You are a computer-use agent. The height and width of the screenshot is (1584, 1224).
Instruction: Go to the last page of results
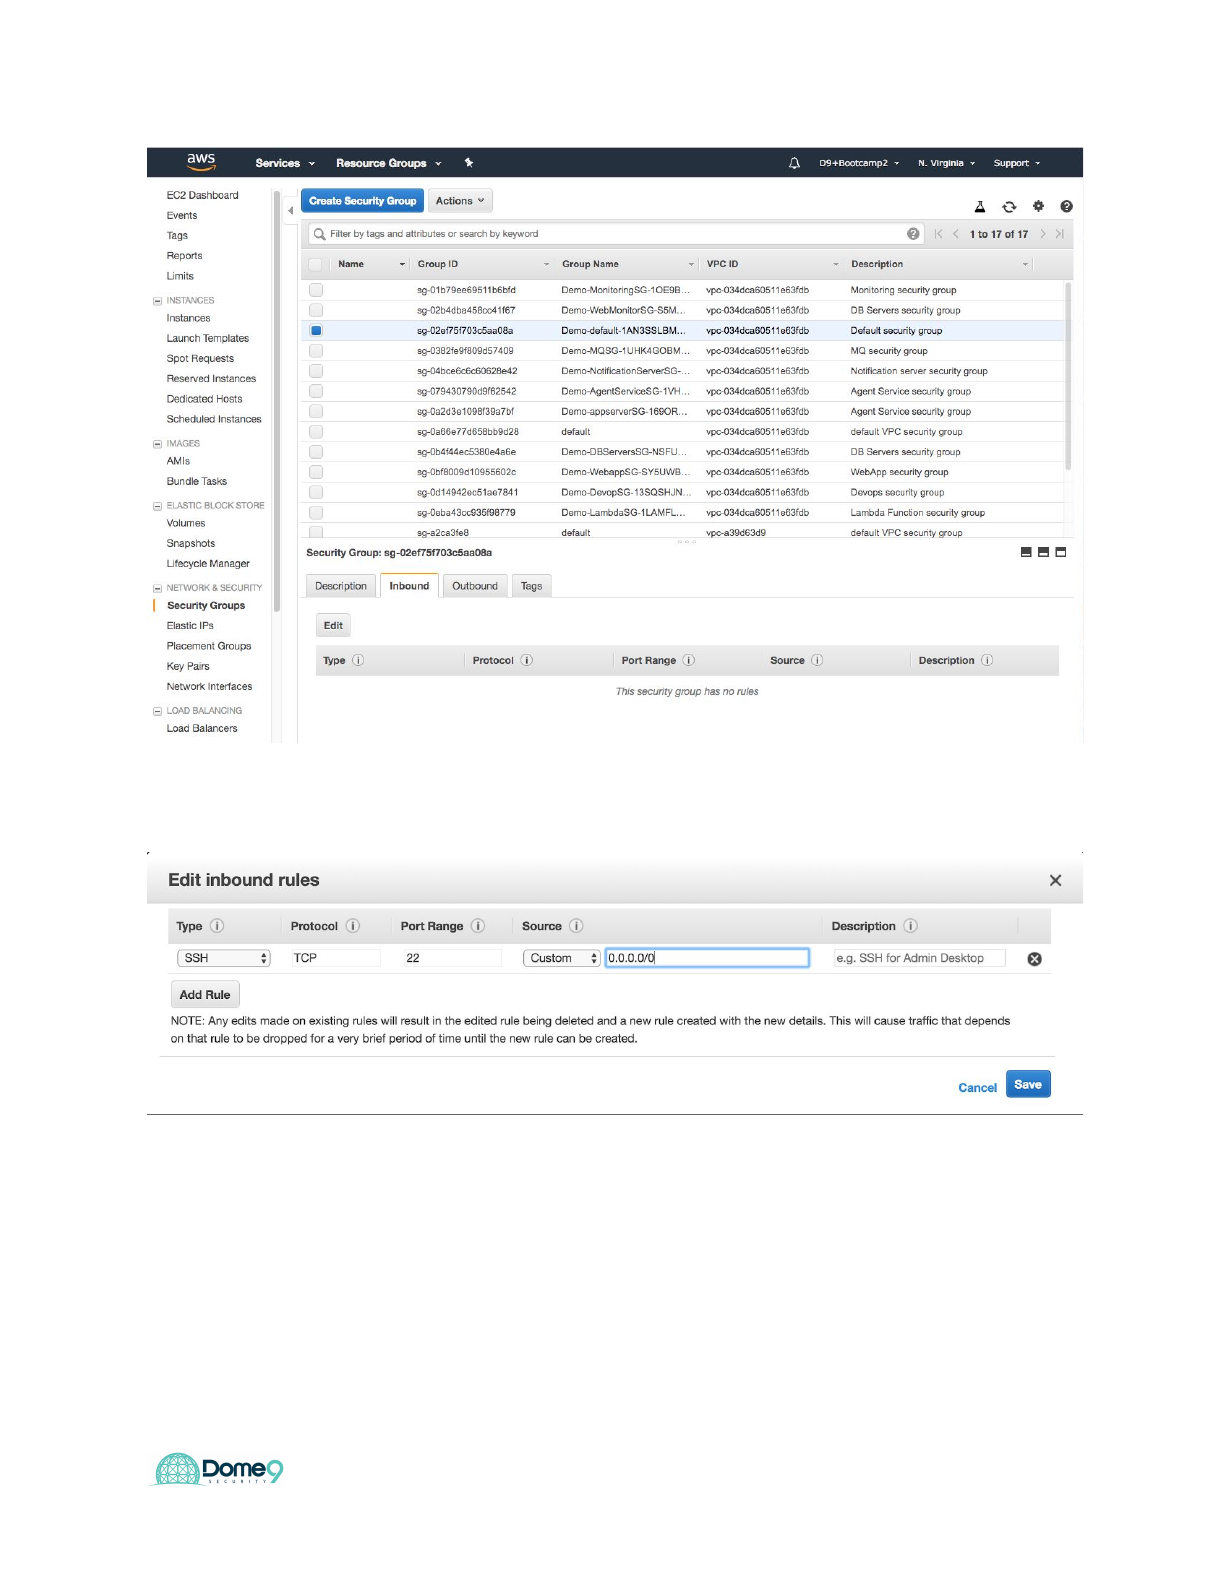click(x=1060, y=234)
